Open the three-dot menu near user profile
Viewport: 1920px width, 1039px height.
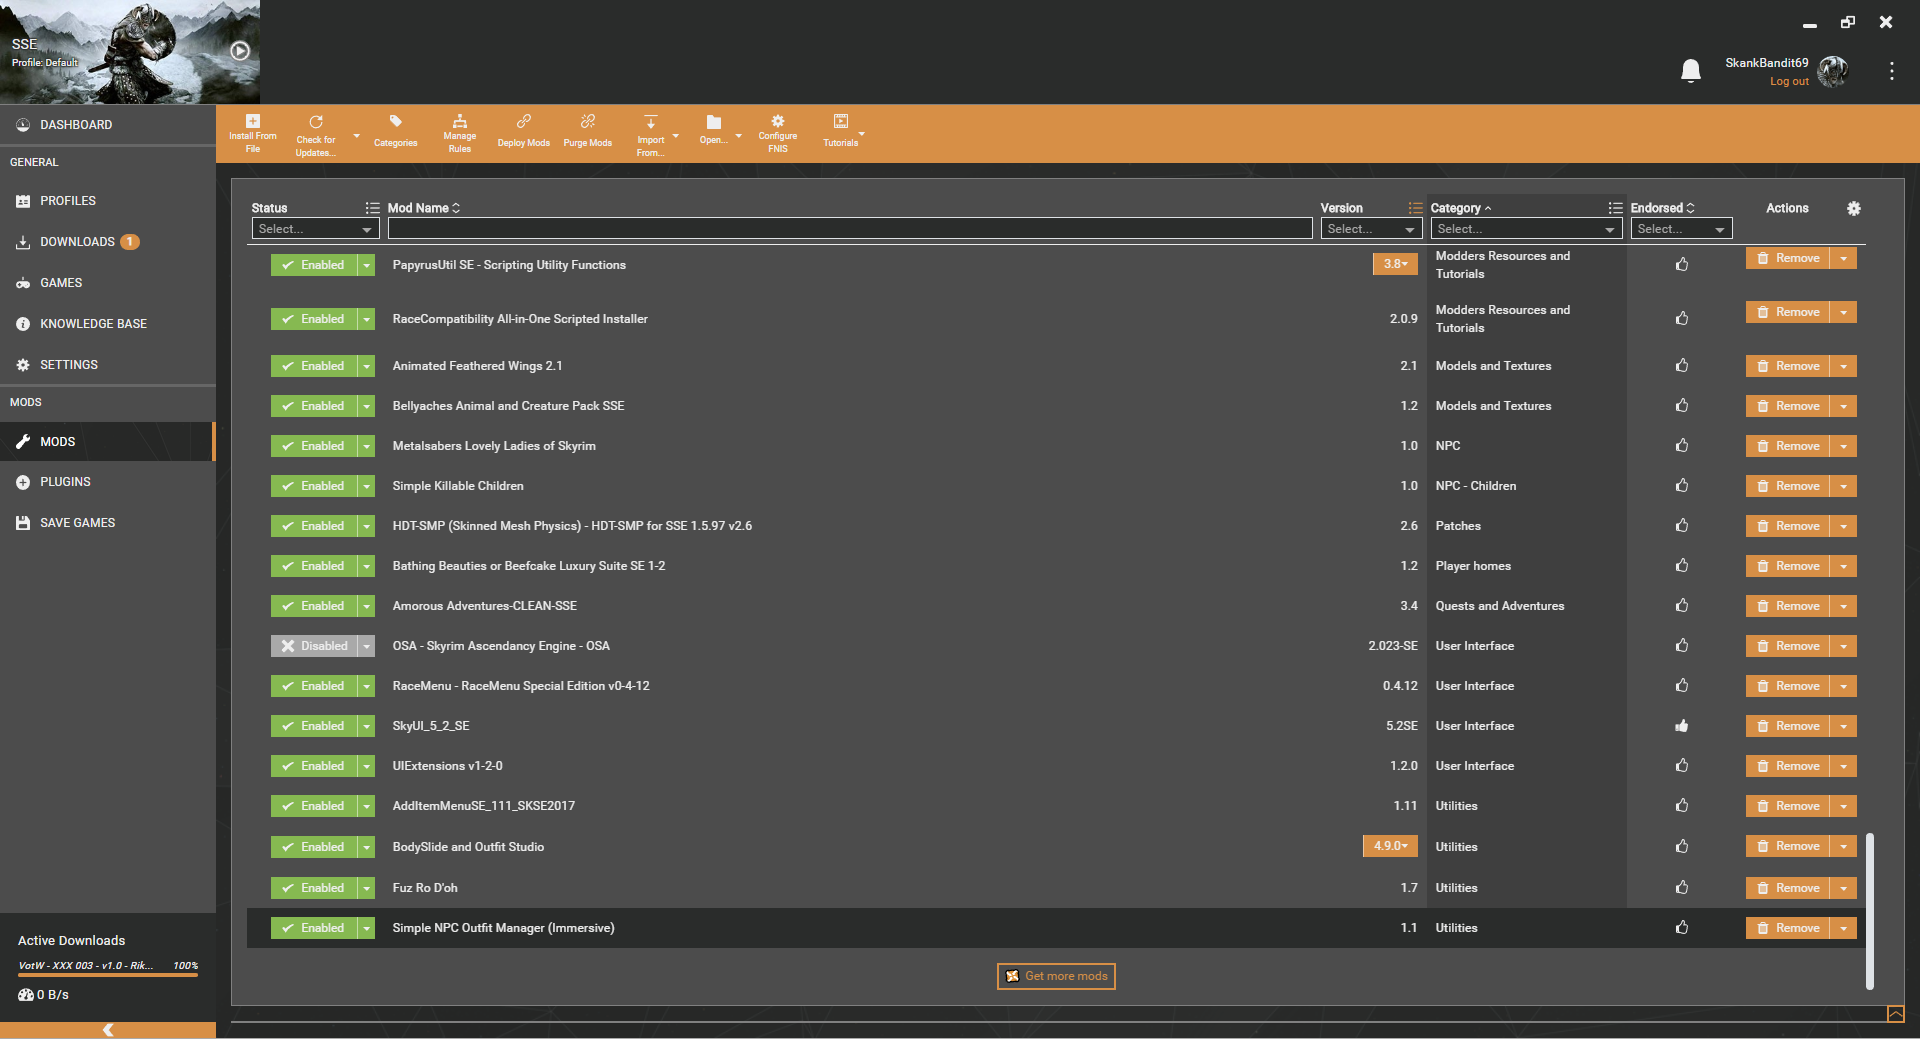coord(1892,71)
